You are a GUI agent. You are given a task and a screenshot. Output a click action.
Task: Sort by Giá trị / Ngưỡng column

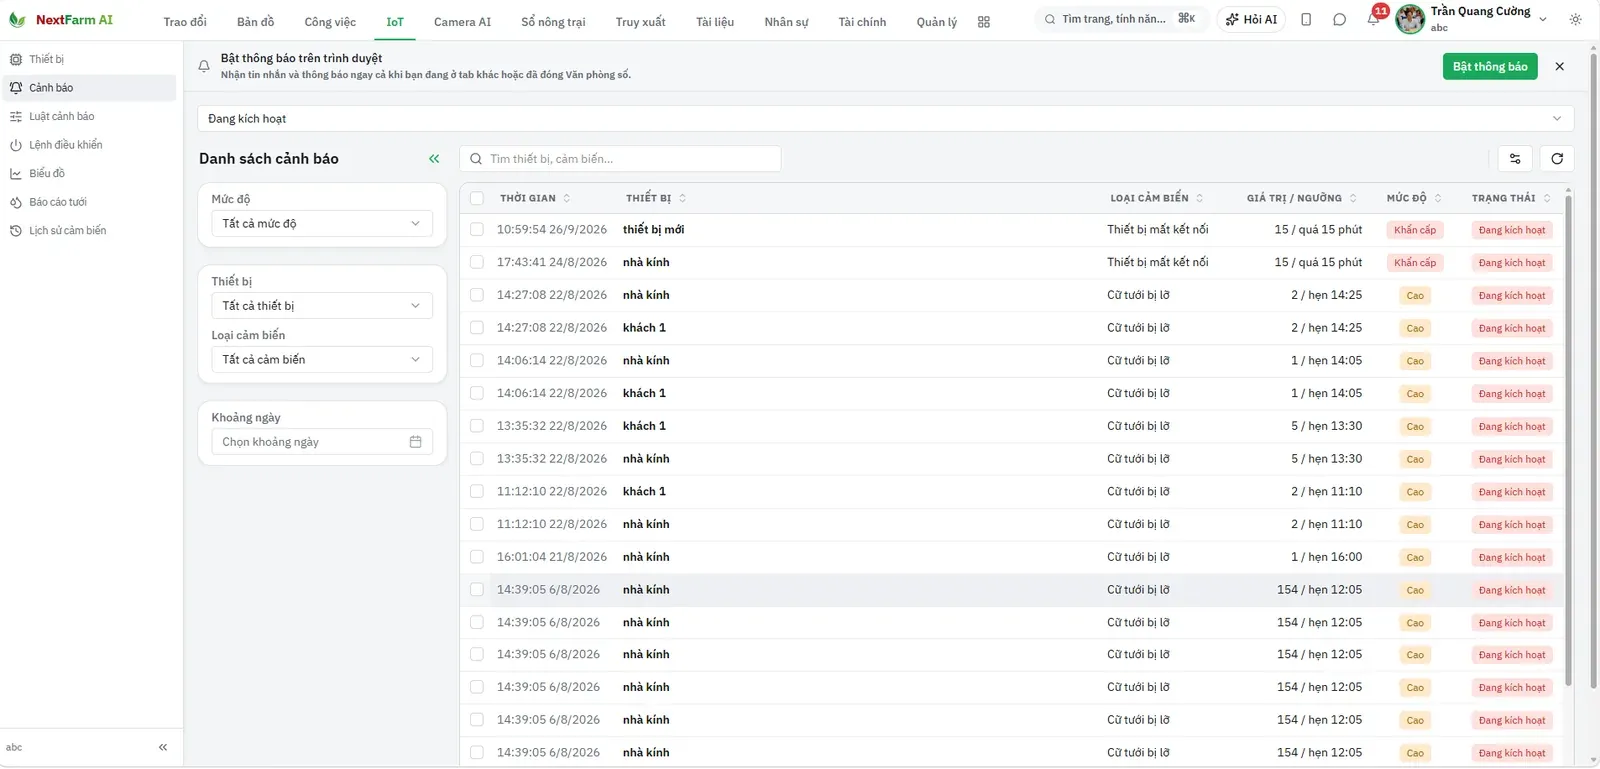[1302, 198]
